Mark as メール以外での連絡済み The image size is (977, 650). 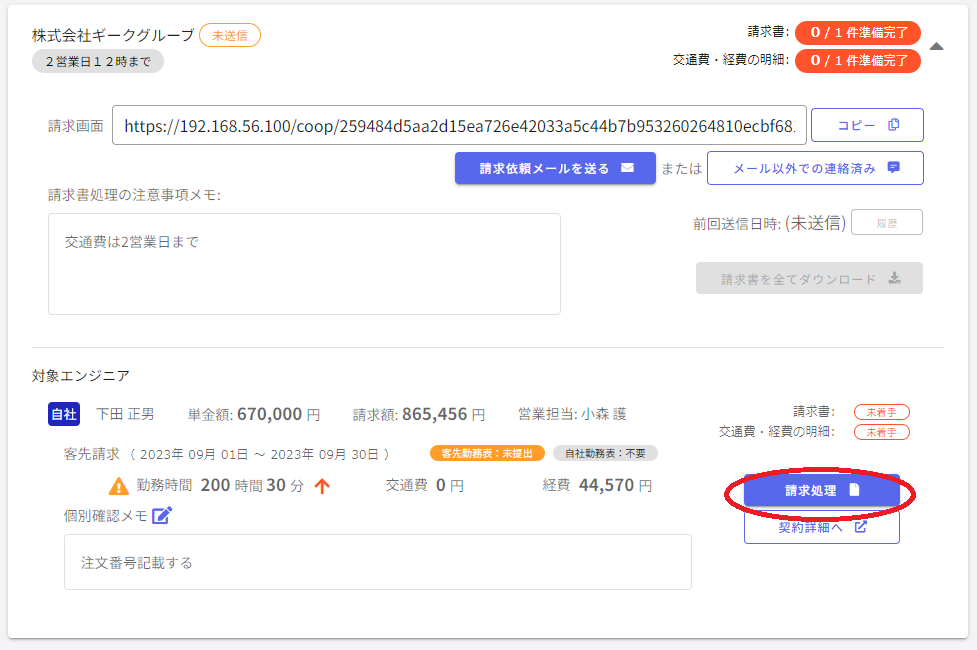coord(814,168)
